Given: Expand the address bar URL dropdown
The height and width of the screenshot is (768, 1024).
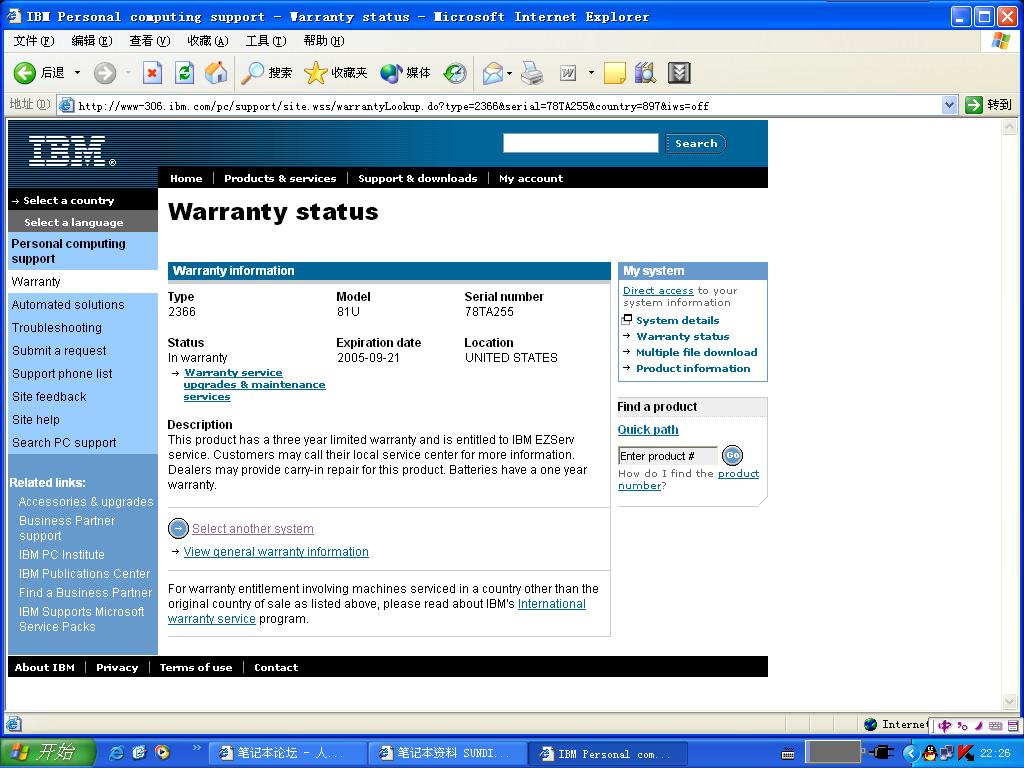Looking at the screenshot, I should (950, 104).
